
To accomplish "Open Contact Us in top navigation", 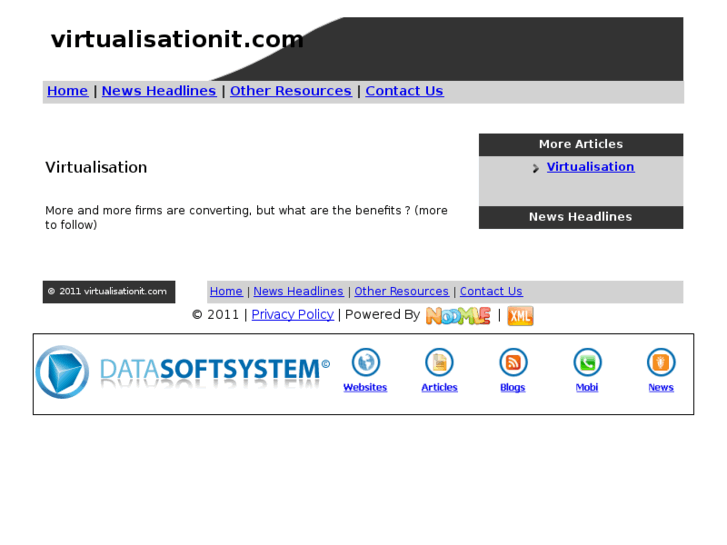I will tap(404, 91).
